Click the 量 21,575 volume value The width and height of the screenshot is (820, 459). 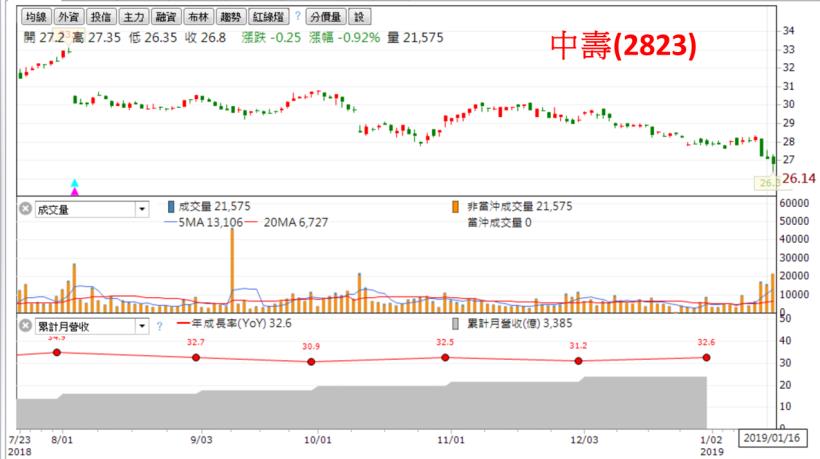(415, 38)
